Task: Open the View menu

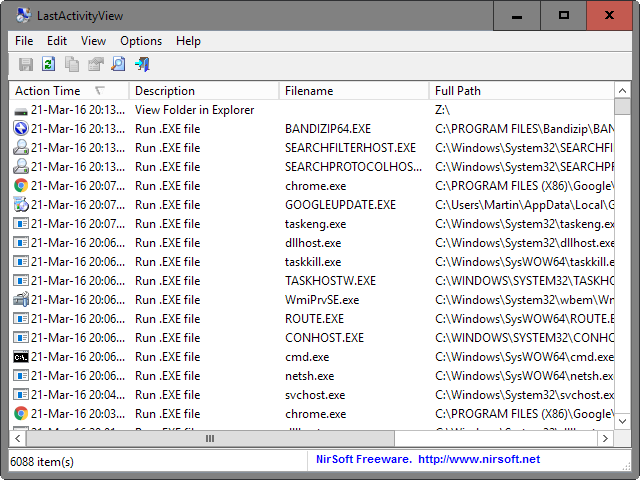Action: point(93,41)
